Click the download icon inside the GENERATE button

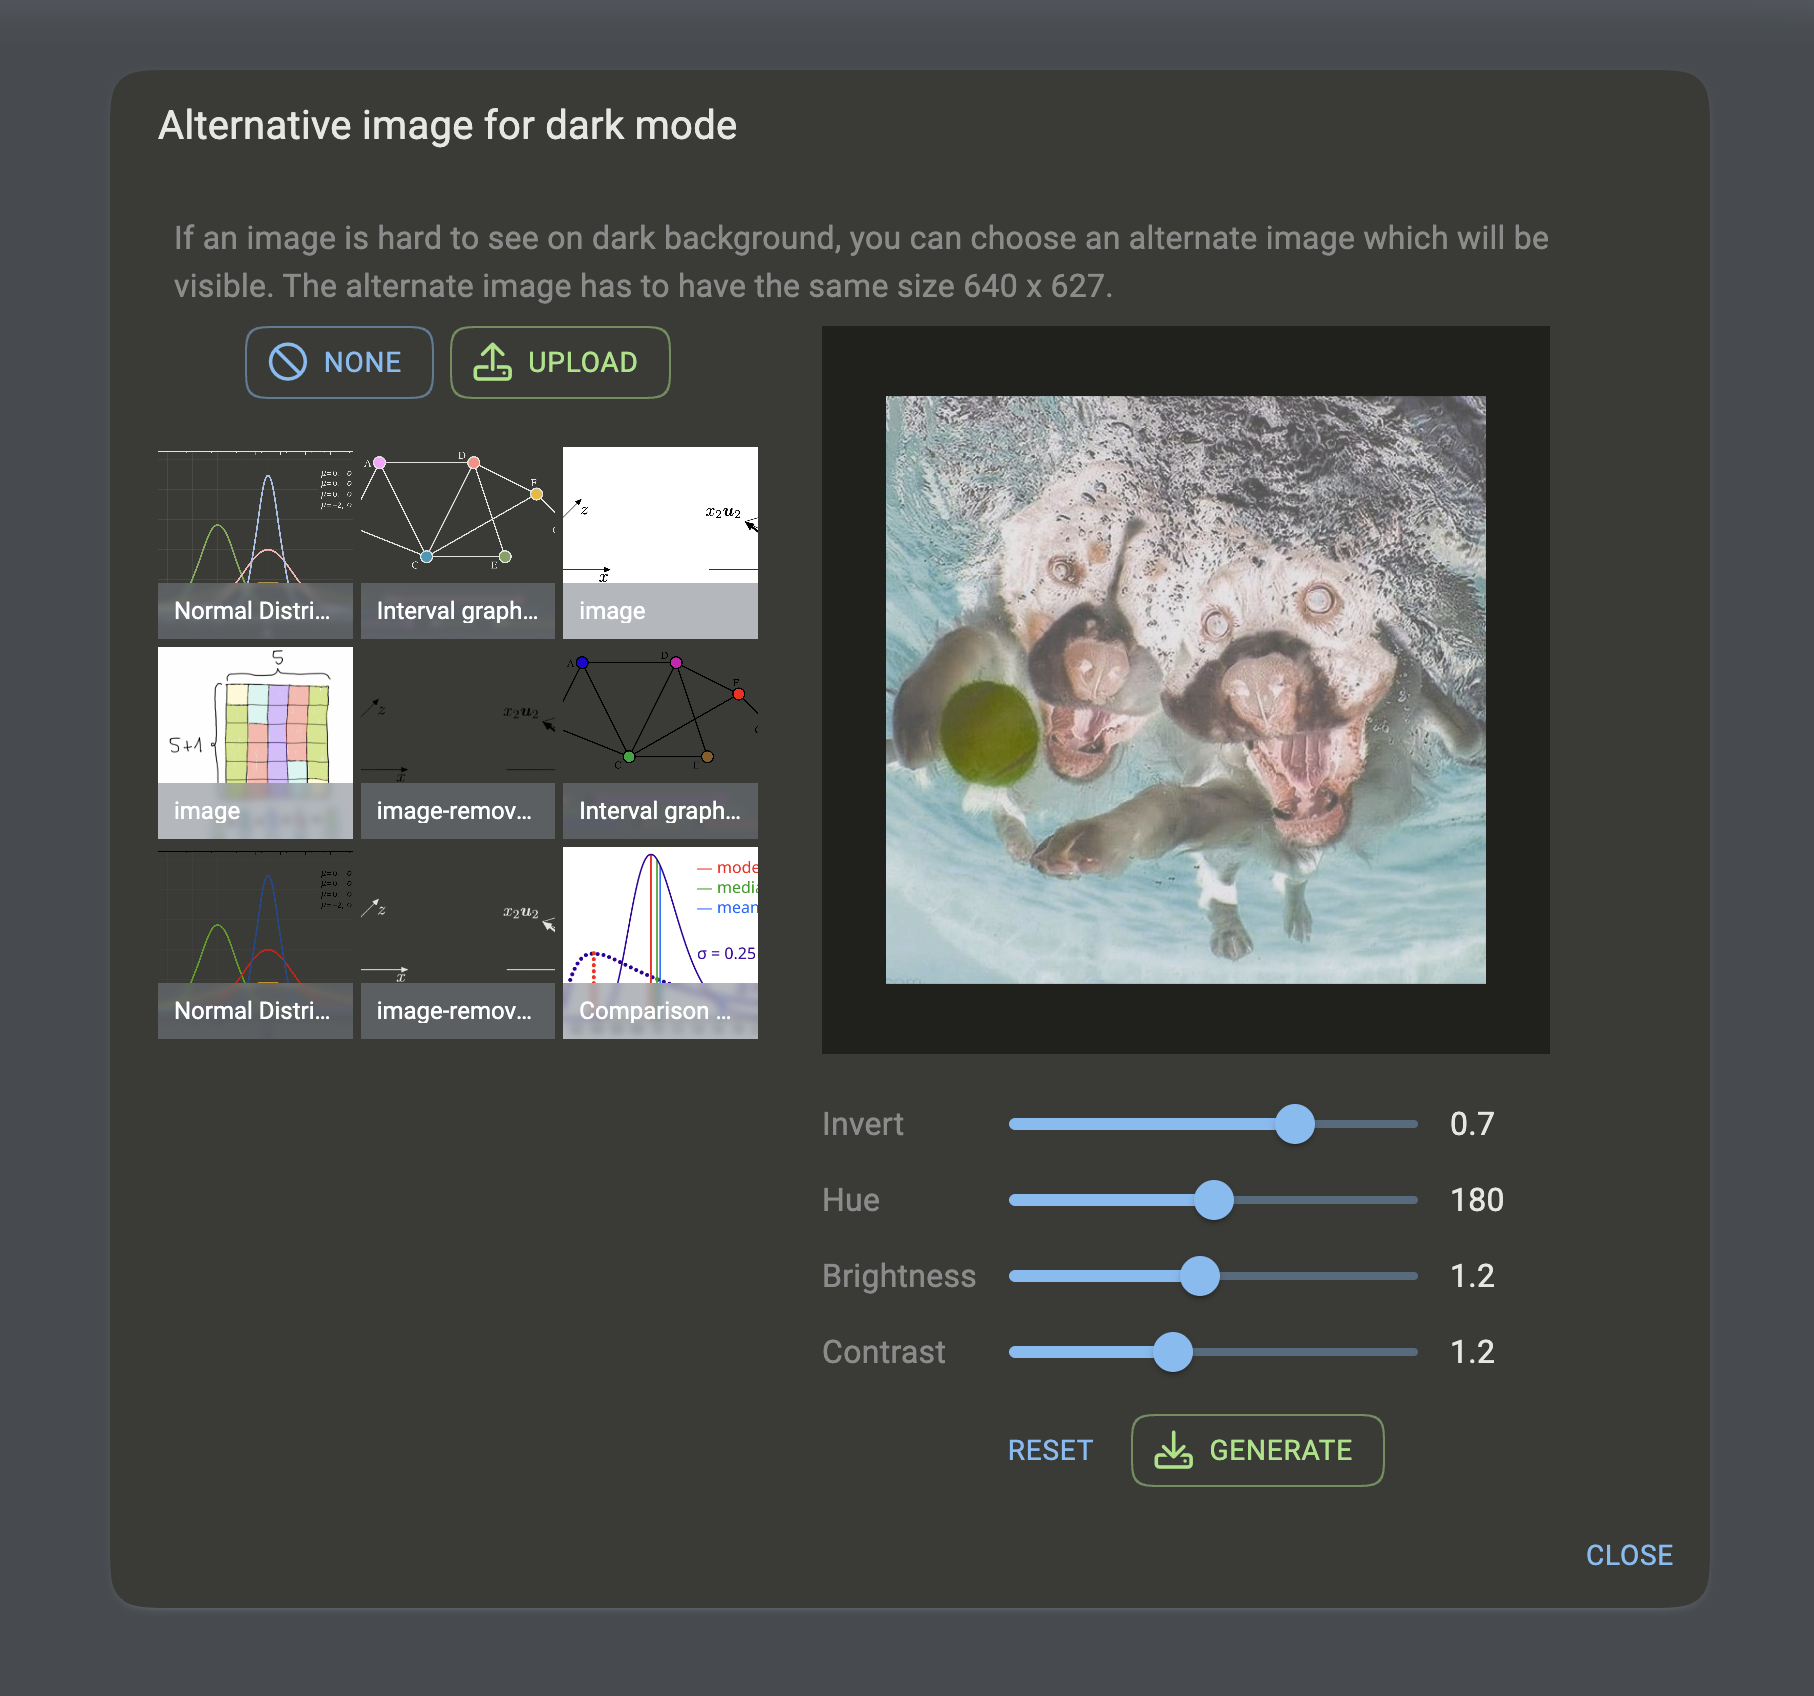[x=1175, y=1450]
